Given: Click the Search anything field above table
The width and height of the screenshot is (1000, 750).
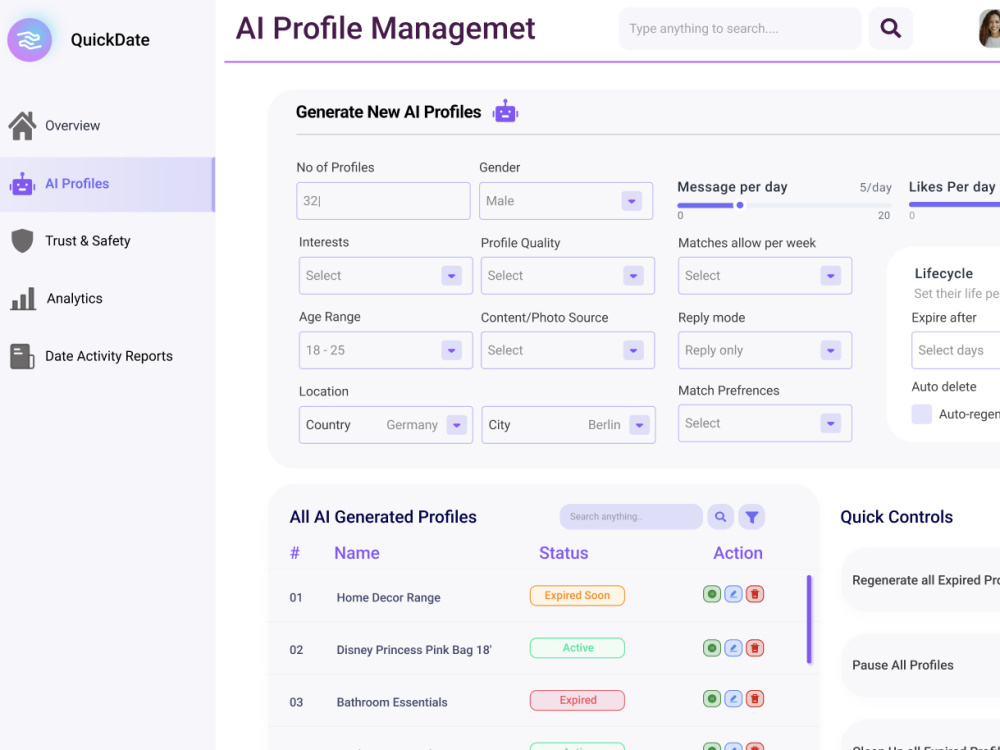Looking at the screenshot, I should pos(631,517).
